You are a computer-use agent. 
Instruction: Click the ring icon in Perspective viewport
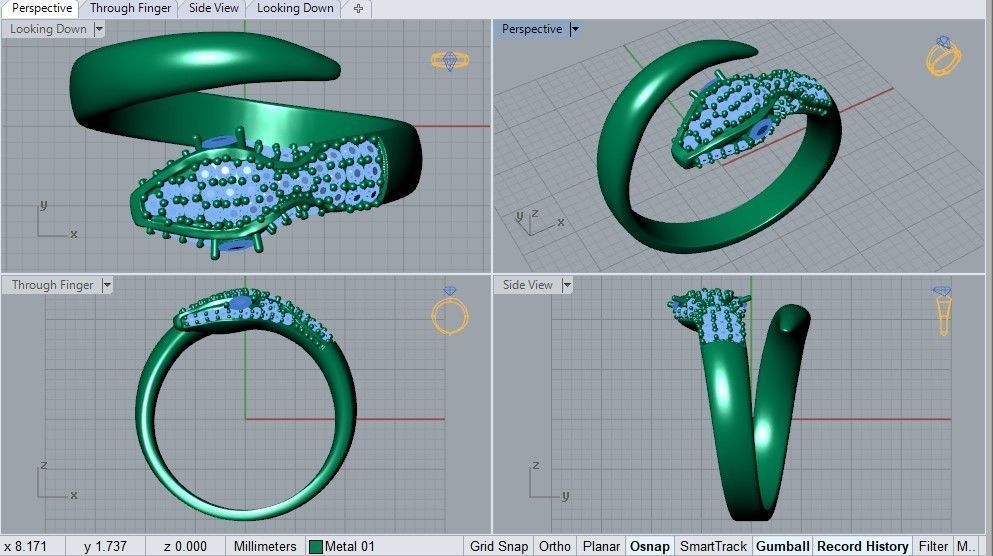point(943,56)
